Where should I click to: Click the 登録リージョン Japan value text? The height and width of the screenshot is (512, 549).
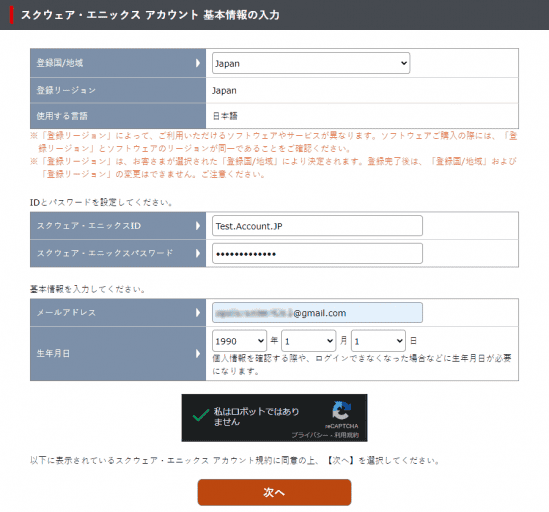224,91
